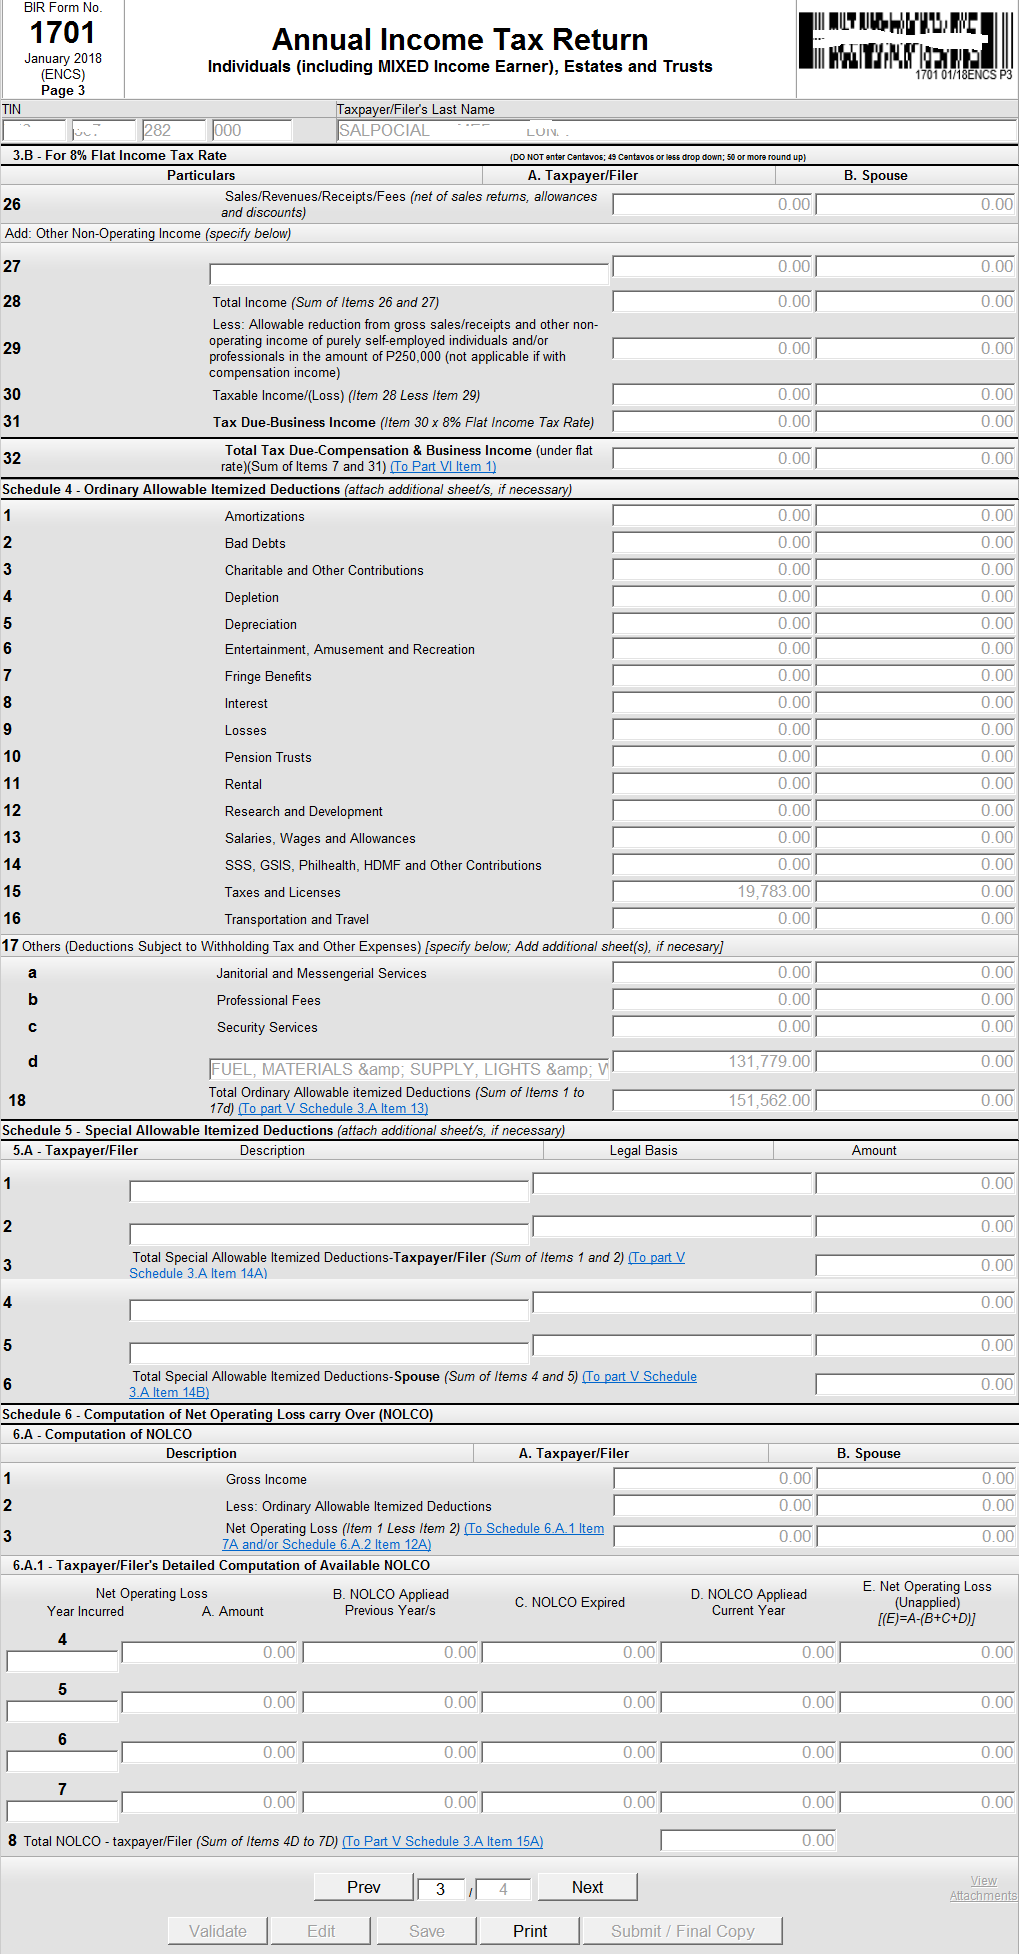Click Bad Debts Taxpayer amount field
The image size is (1019, 1954).
(x=713, y=543)
